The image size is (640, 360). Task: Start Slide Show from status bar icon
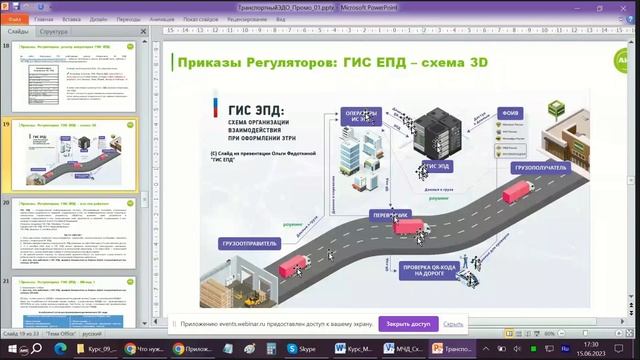[537, 333]
